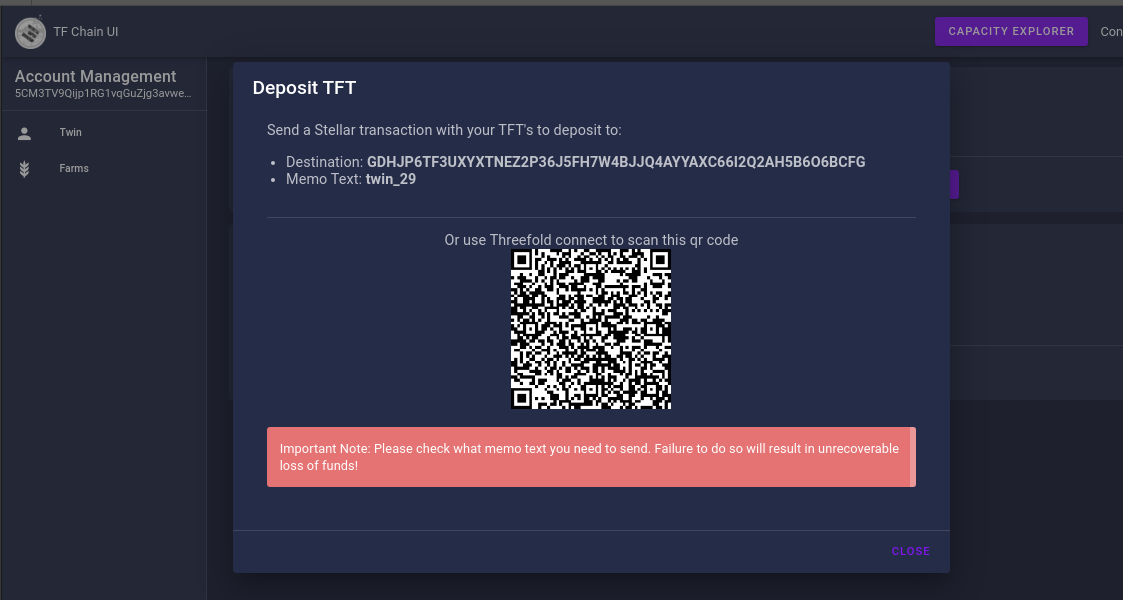Open the Twin section from Account Management
Viewport: 1123px width, 600px height.
[70, 132]
